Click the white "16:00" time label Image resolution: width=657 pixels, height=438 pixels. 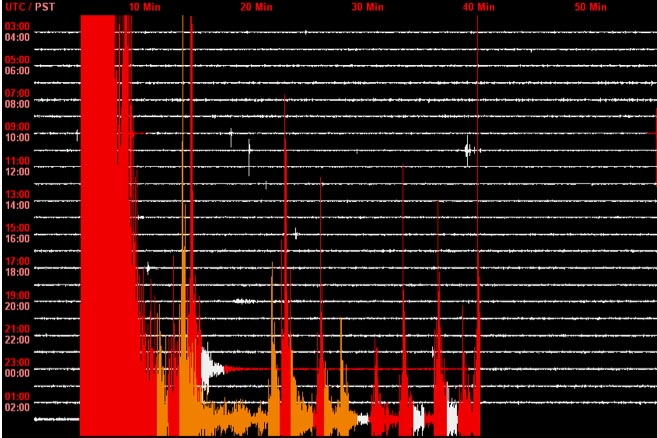pyautogui.click(x=17, y=239)
